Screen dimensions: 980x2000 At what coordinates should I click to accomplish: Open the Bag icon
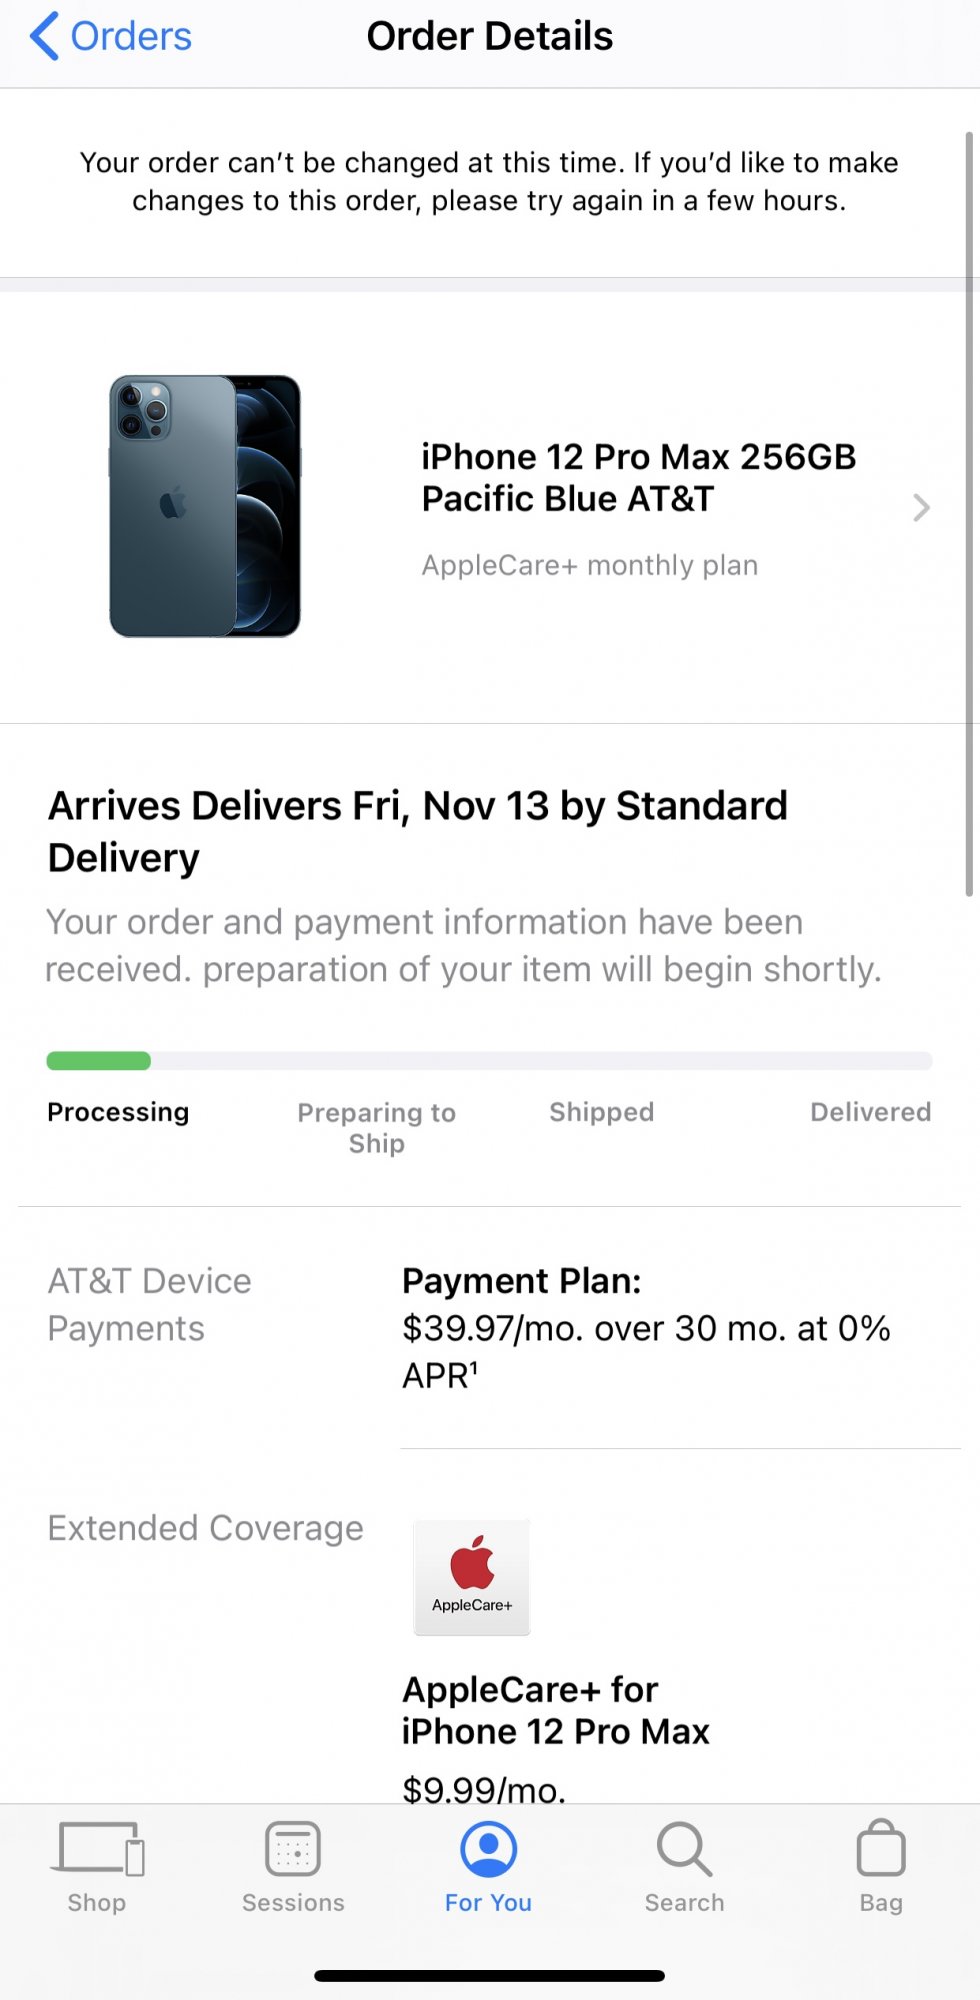point(881,1849)
